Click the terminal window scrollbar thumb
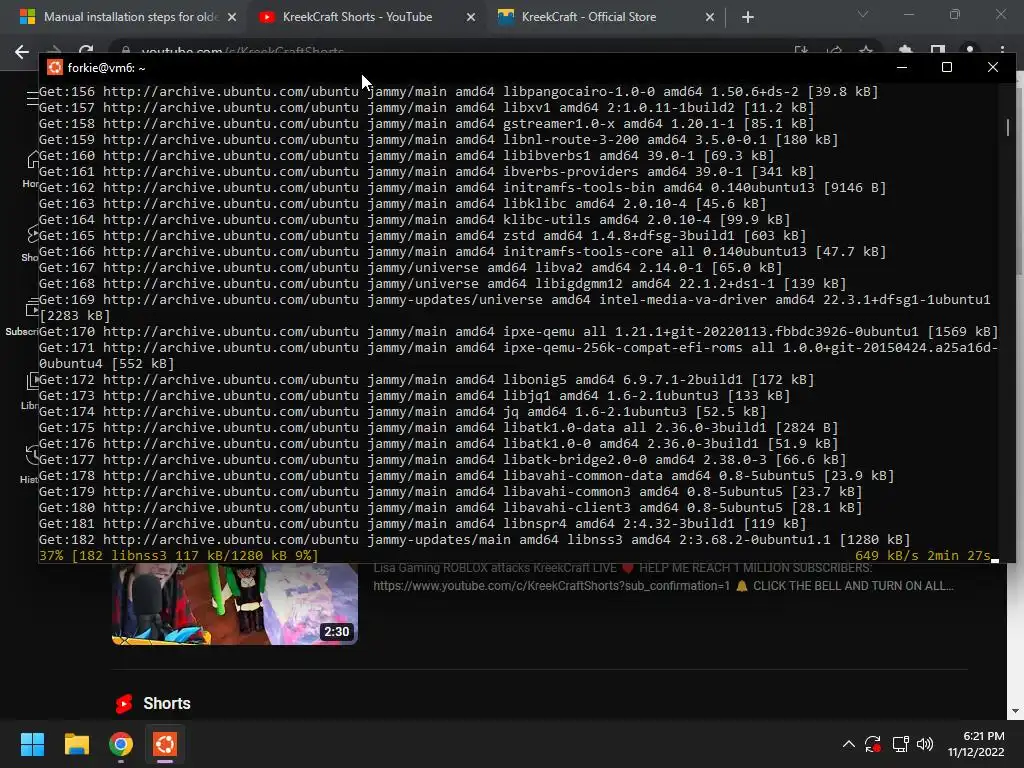The image size is (1024, 768). tap(1008, 127)
